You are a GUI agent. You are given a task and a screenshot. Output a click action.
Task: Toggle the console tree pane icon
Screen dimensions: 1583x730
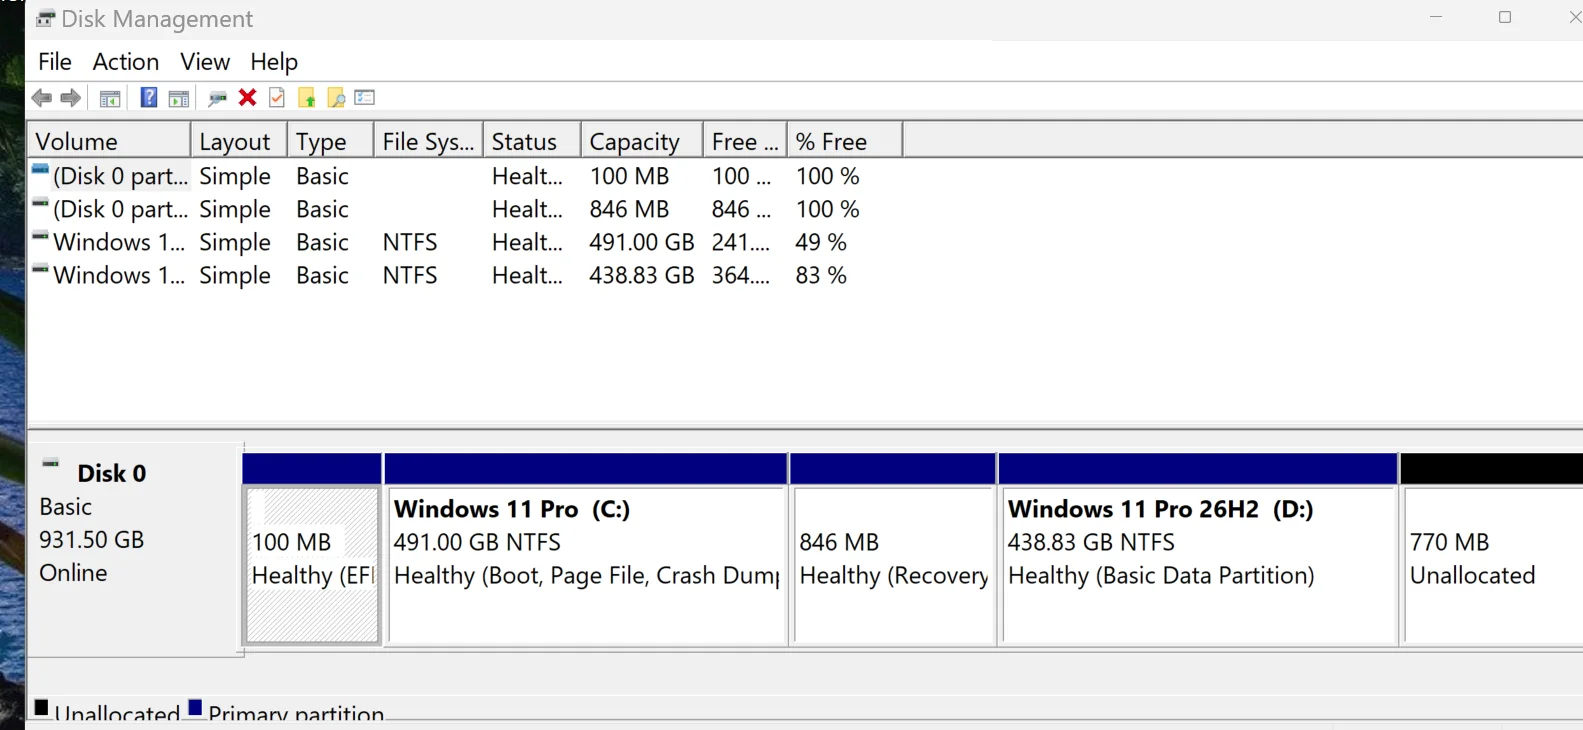(110, 98)
